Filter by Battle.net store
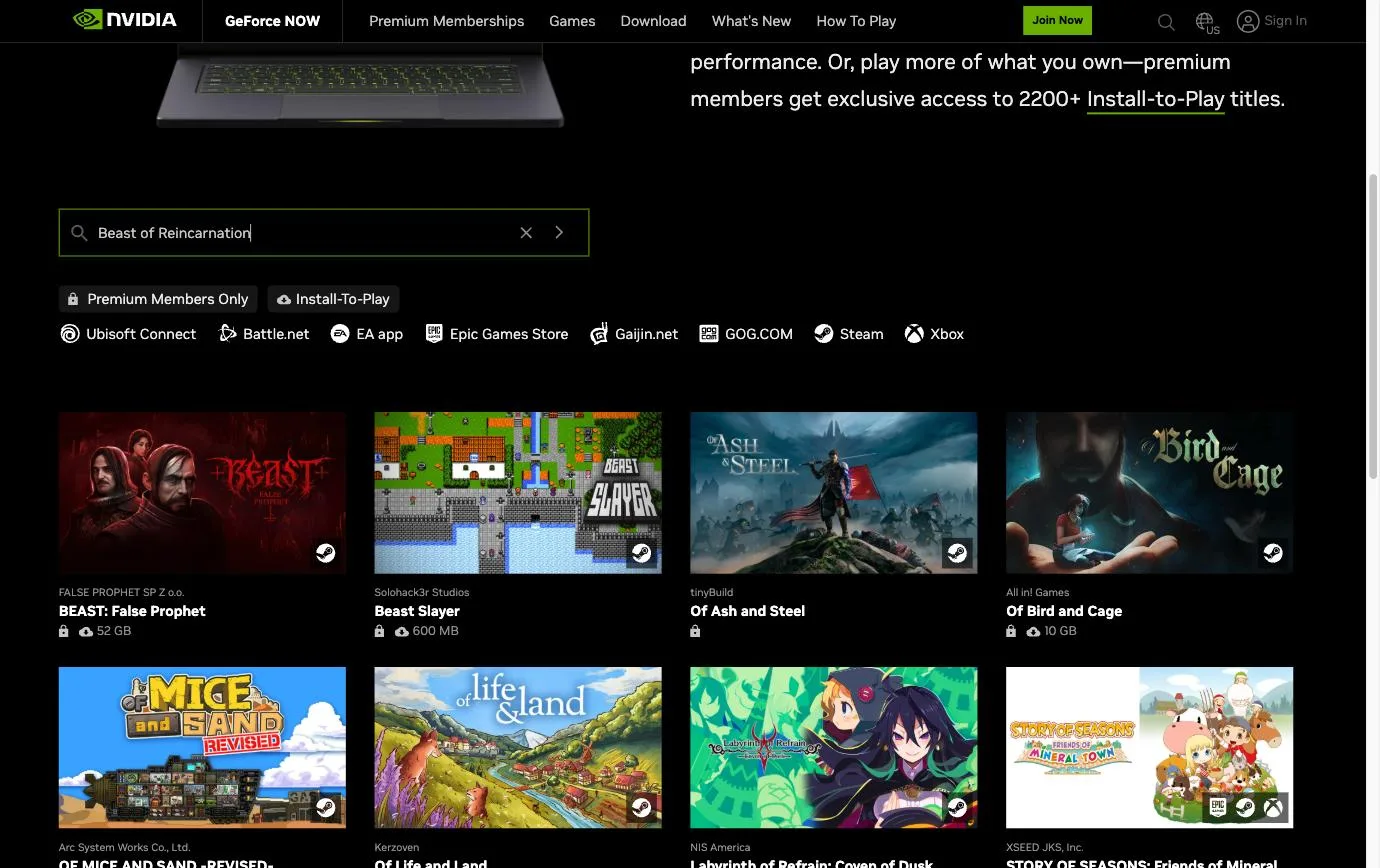This screenshot has width=1380, height=868. coord(264,334)
